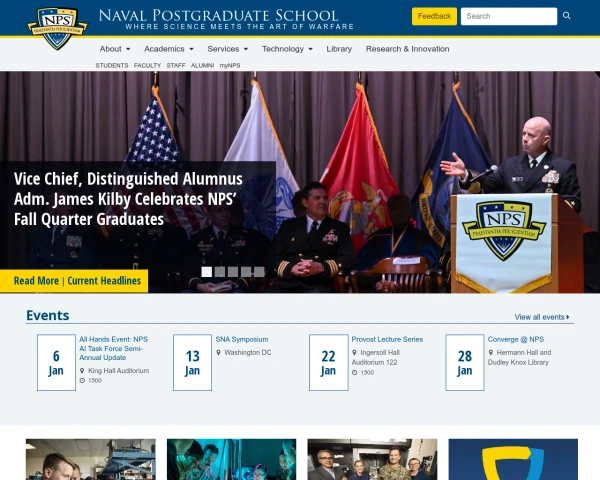Click the NPS shield logo in header

tap(57, 28)
